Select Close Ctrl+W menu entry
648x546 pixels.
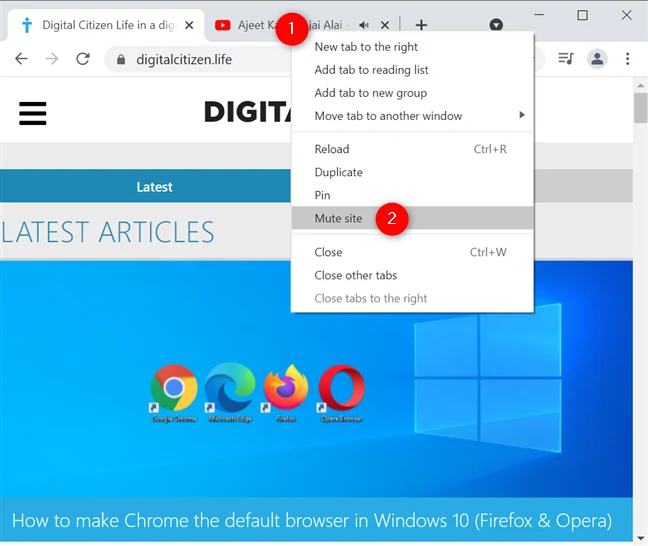[x=412, y=252]
